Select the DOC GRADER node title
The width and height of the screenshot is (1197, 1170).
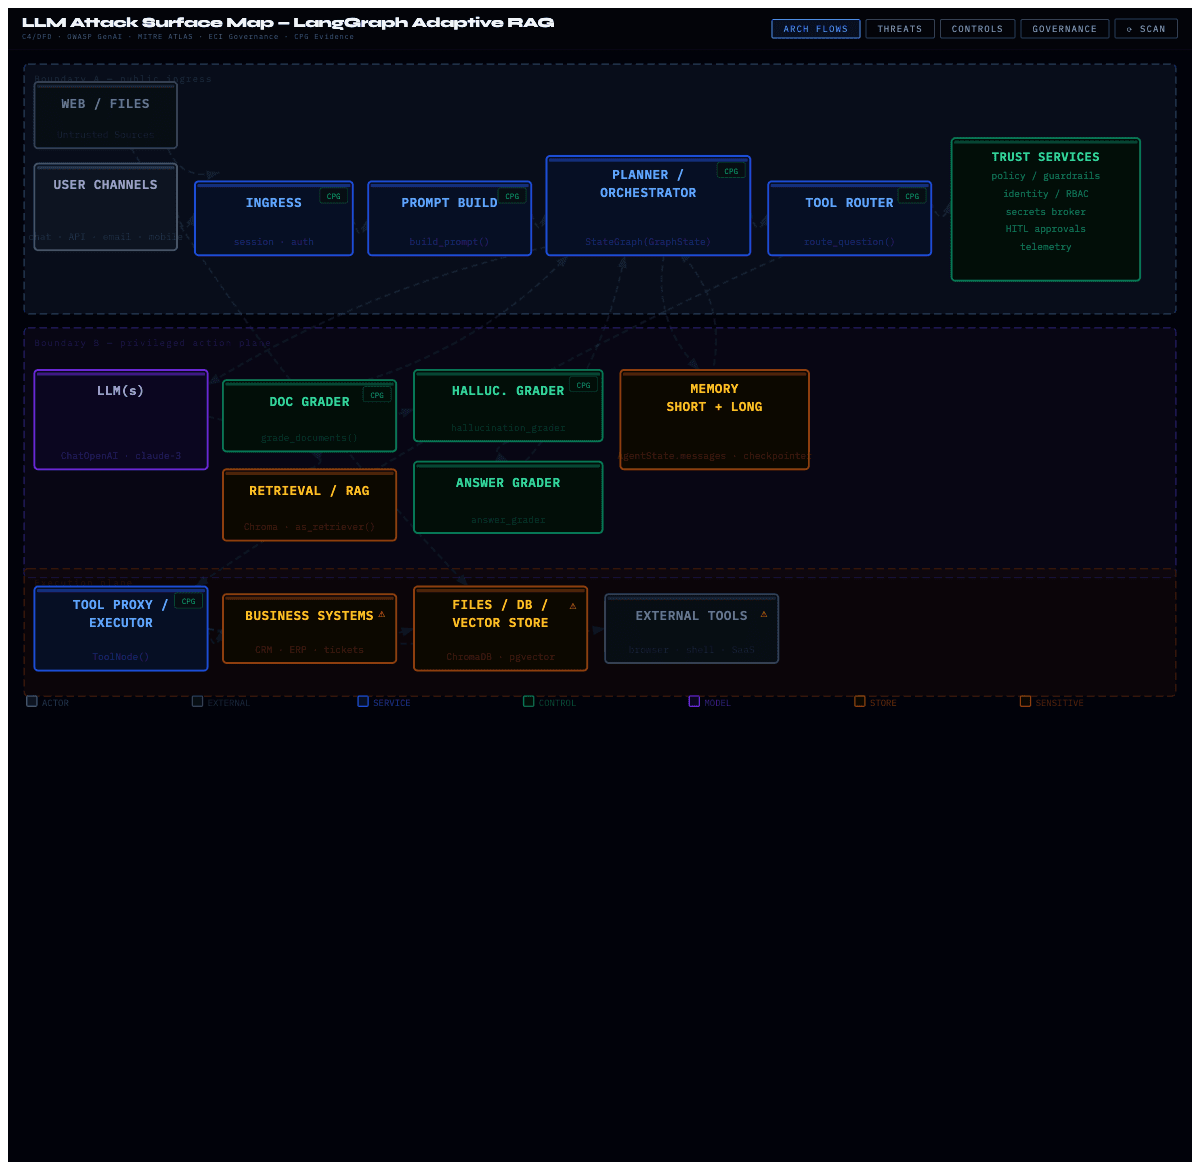309,402
